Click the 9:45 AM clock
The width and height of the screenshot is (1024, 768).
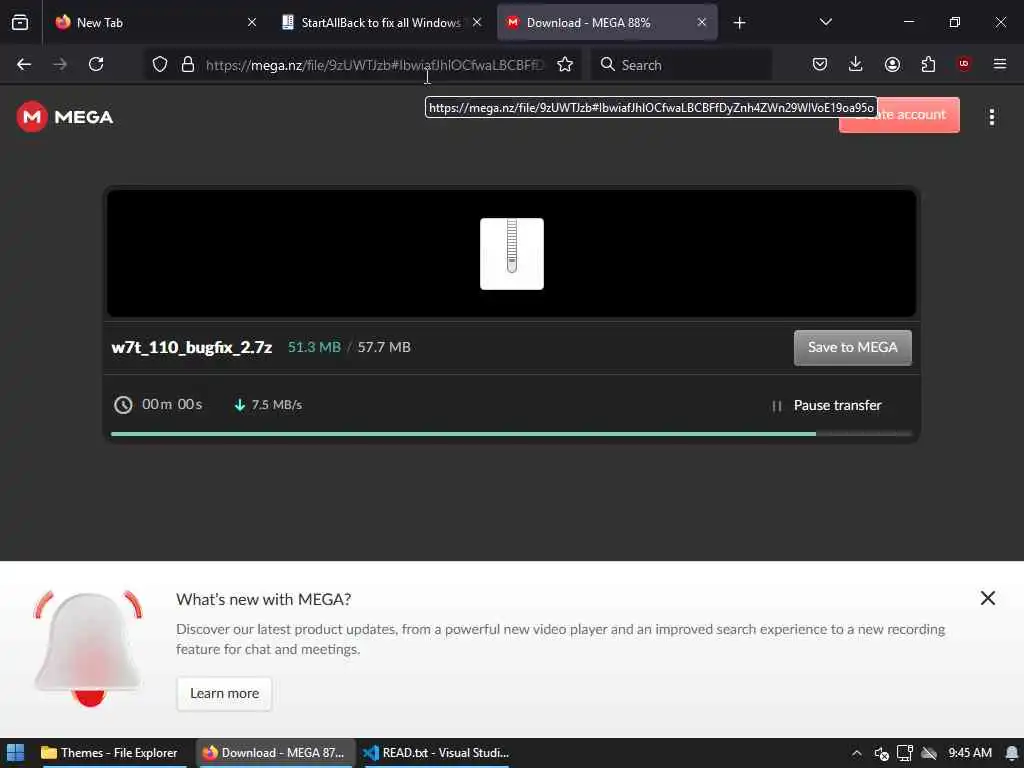tap(970, 753)
